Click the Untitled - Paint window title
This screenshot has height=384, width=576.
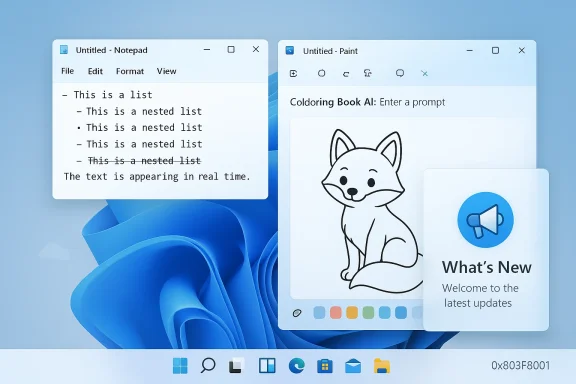click(330, 51)
